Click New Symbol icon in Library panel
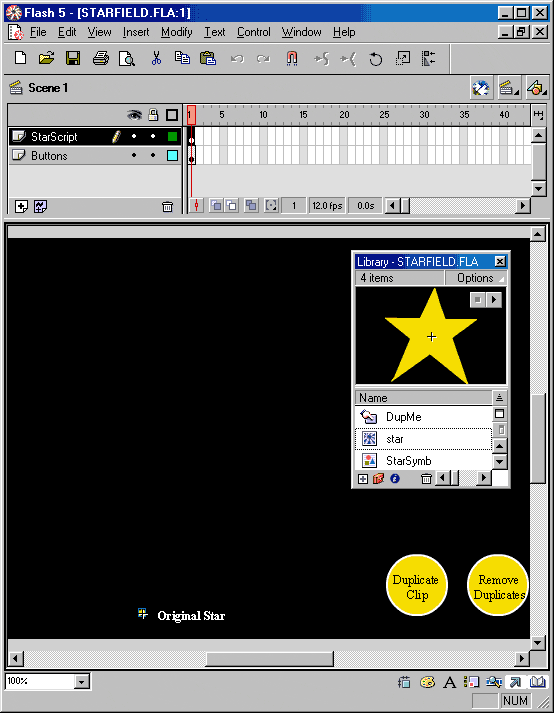Image resolution: width=554 pixels, height=713 pixels. [363, 479]
